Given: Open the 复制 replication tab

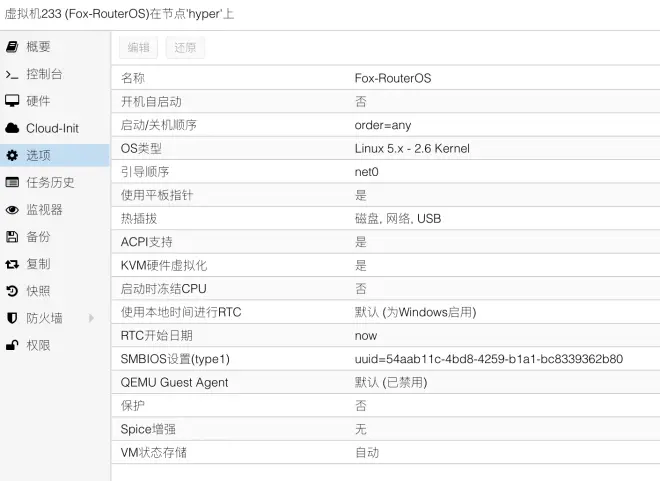Looking at the screenshot, I should [x=55, y=264].
